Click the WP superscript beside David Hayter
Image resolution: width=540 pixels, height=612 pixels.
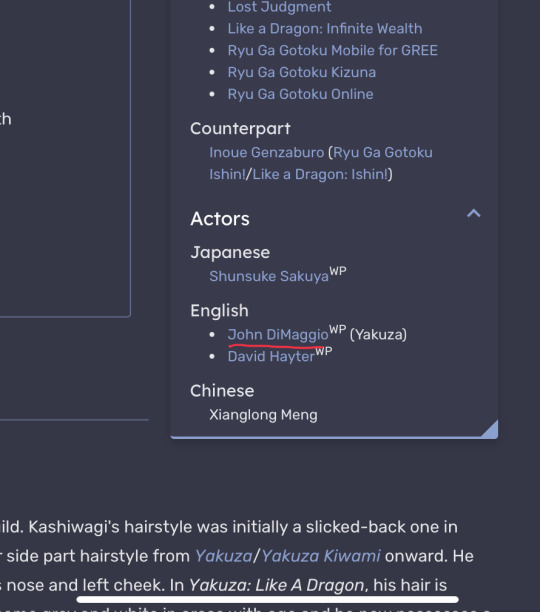324,351
